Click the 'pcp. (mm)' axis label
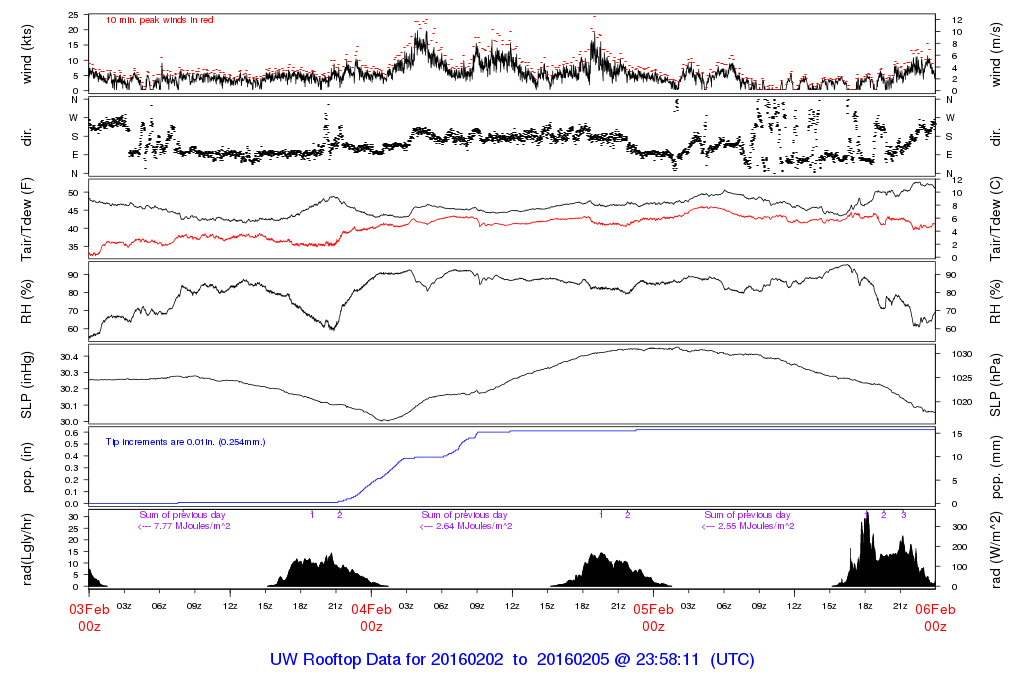This screenshot has width=1024, height=700. 995,468
